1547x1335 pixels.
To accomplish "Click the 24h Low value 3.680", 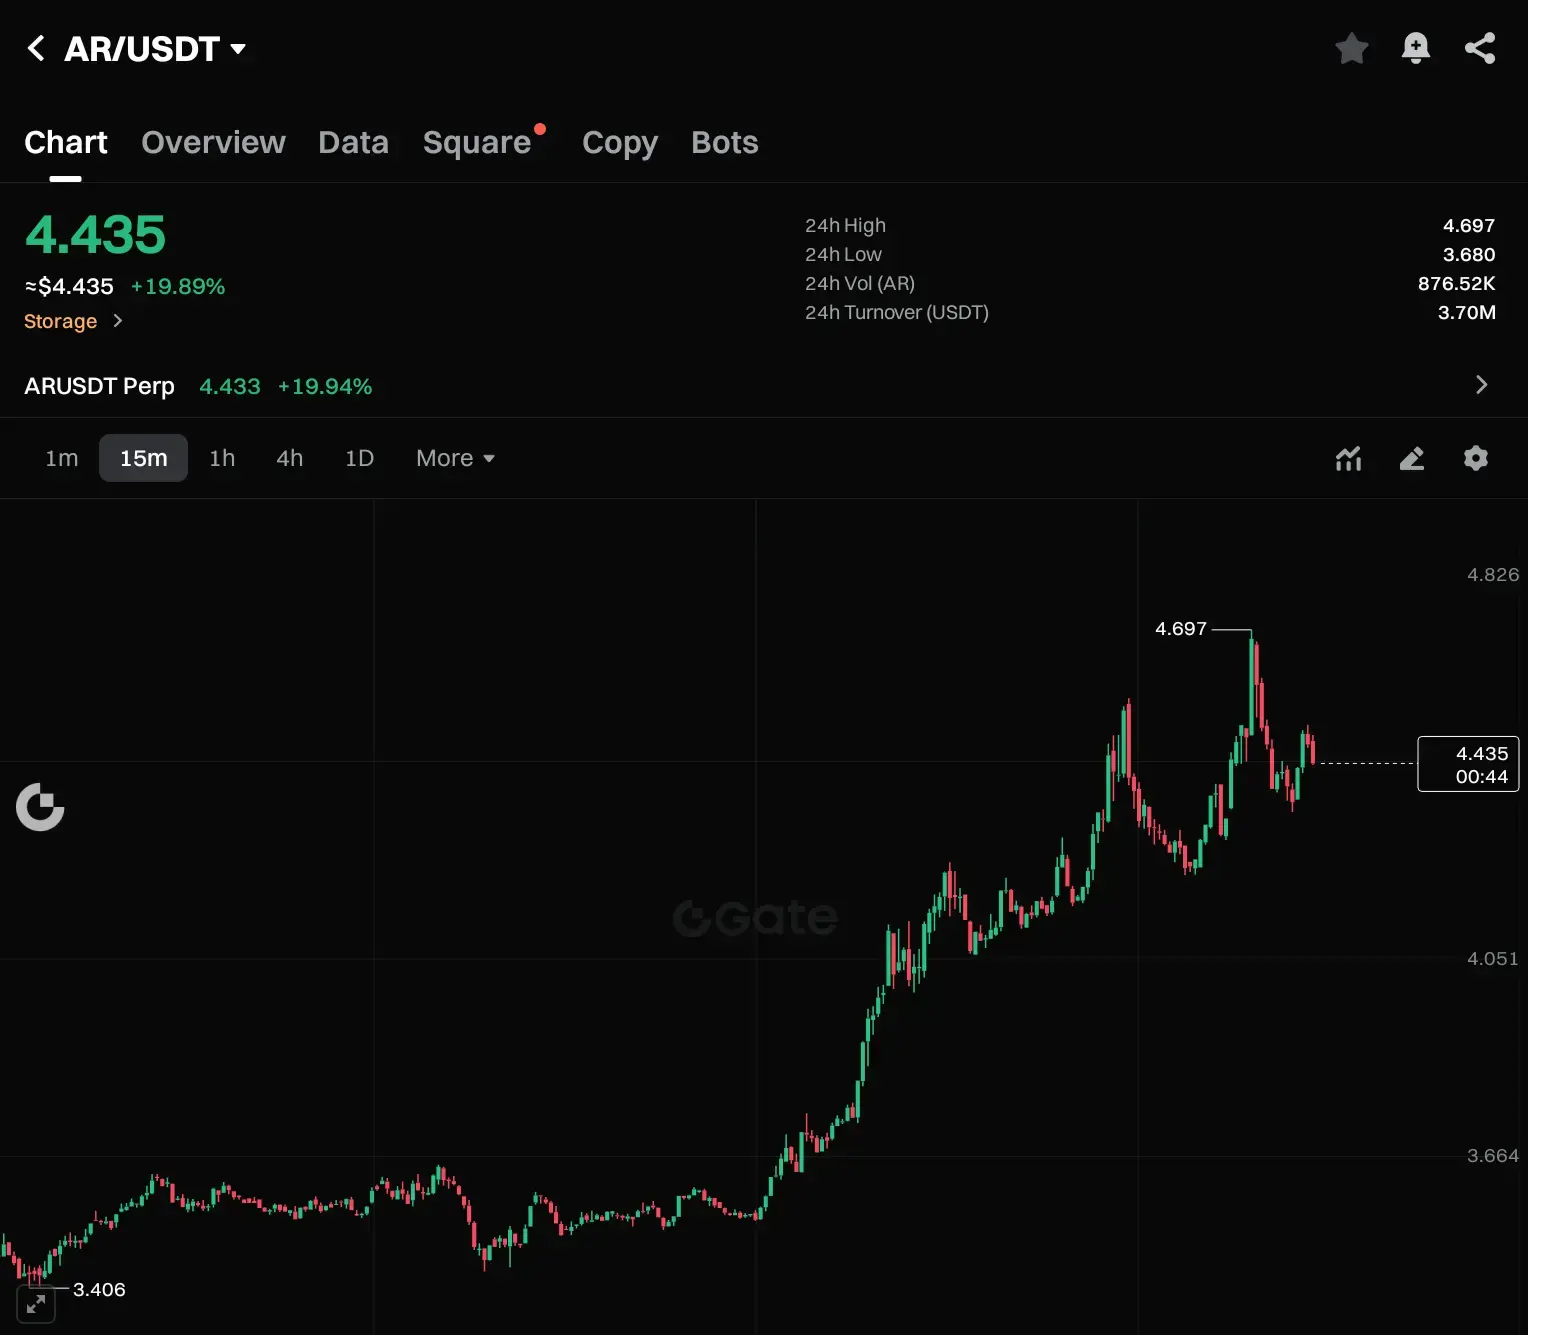I will (1469, 255).
